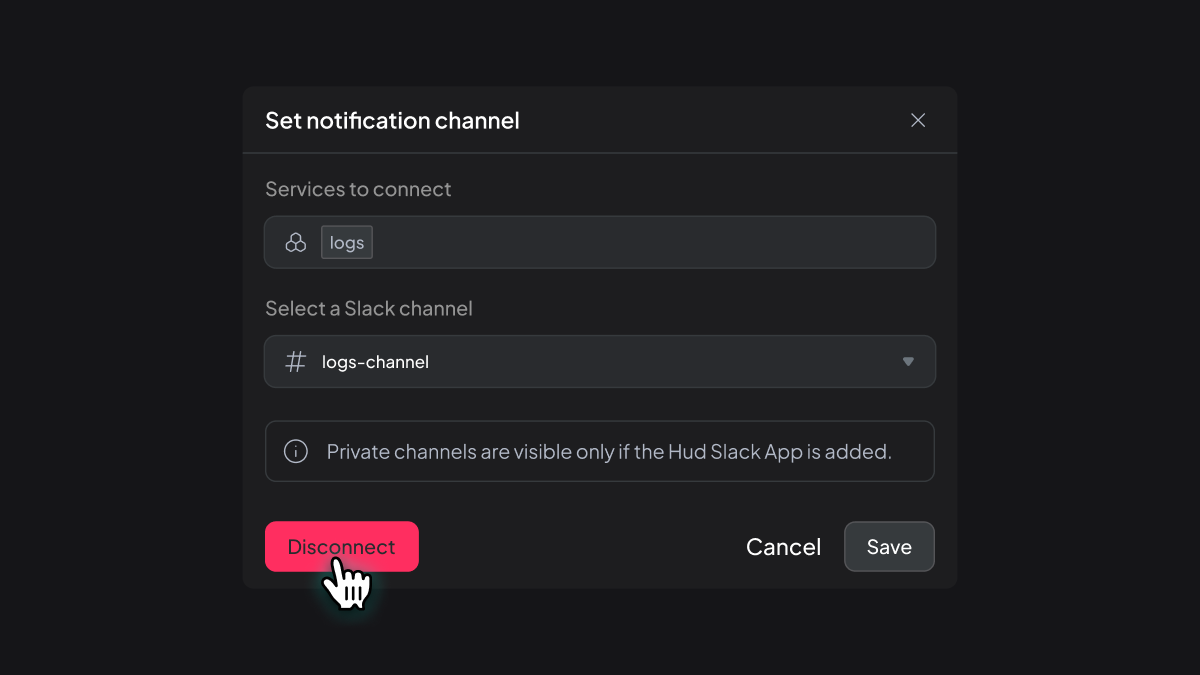Focus the Services to connect field

pos(600,242)
